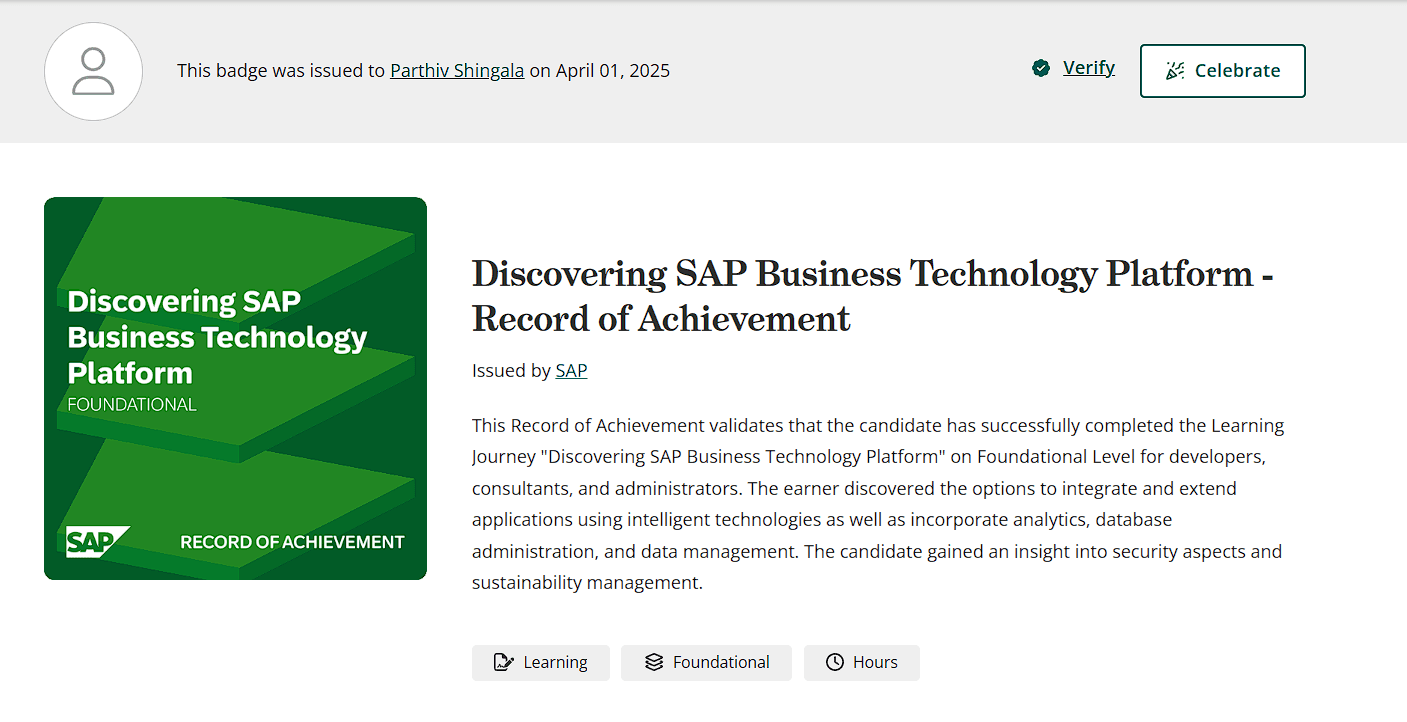Click 'RECORD OF ACHIEVEMENT' text on badge

point(292,542)
